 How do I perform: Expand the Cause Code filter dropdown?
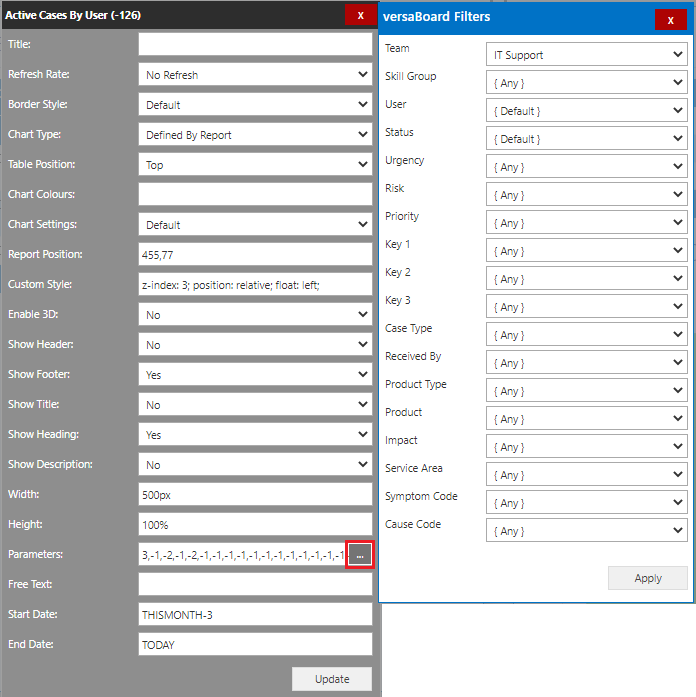click(586, 531)
